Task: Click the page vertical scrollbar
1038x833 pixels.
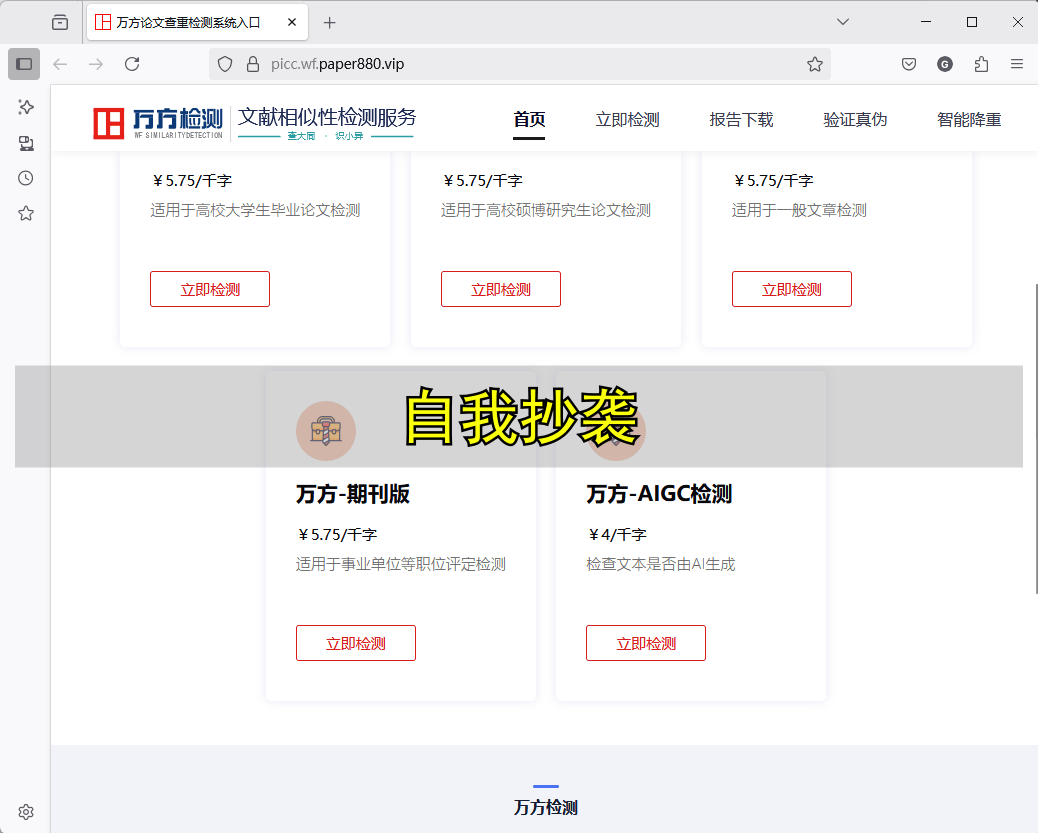Action: [x=1035, y=438]
